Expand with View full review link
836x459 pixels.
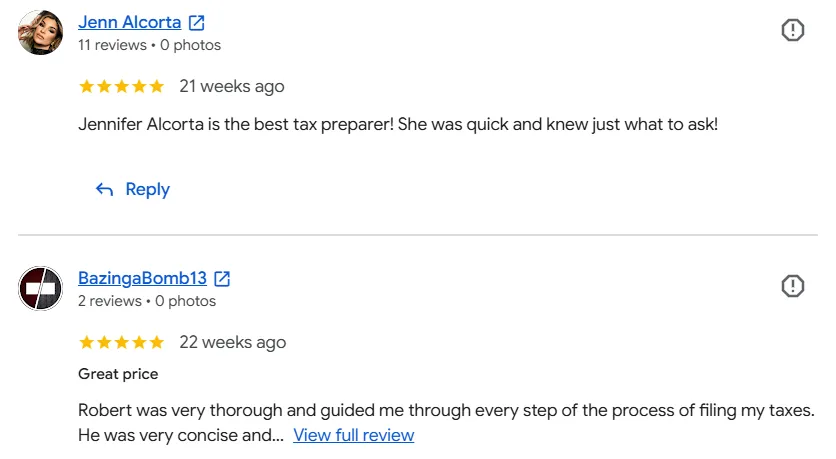point(353,435)
